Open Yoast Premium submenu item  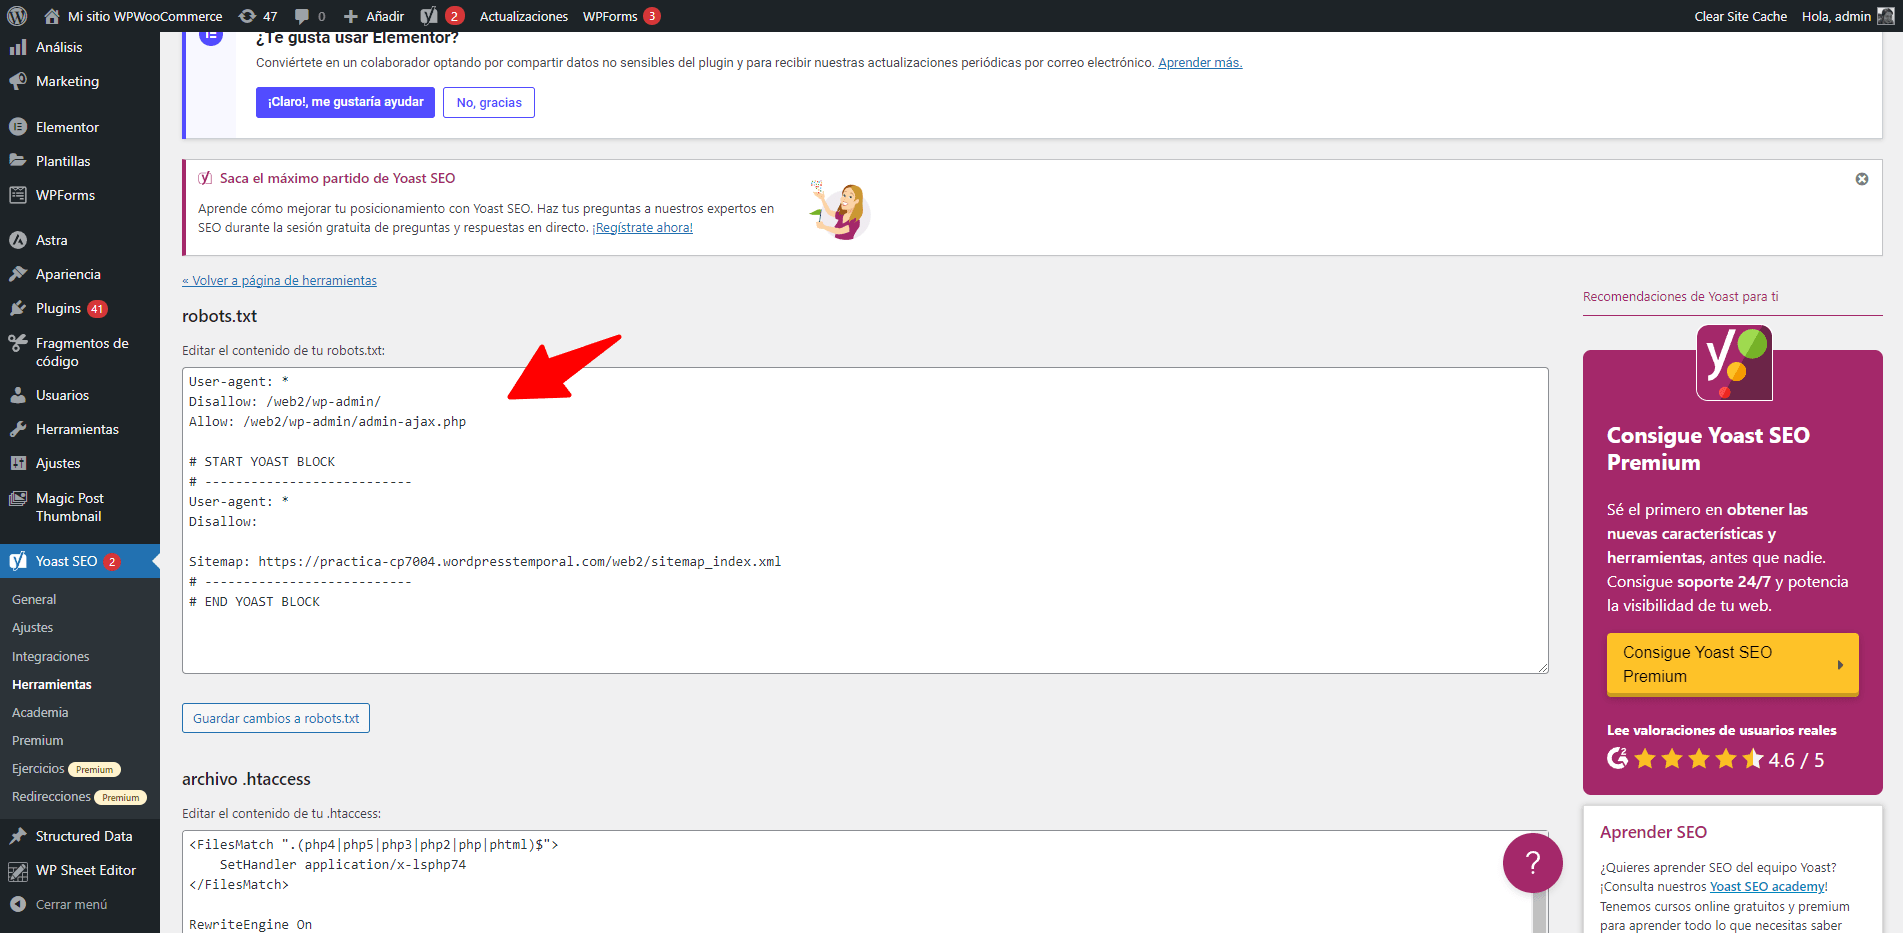[38, 741]
